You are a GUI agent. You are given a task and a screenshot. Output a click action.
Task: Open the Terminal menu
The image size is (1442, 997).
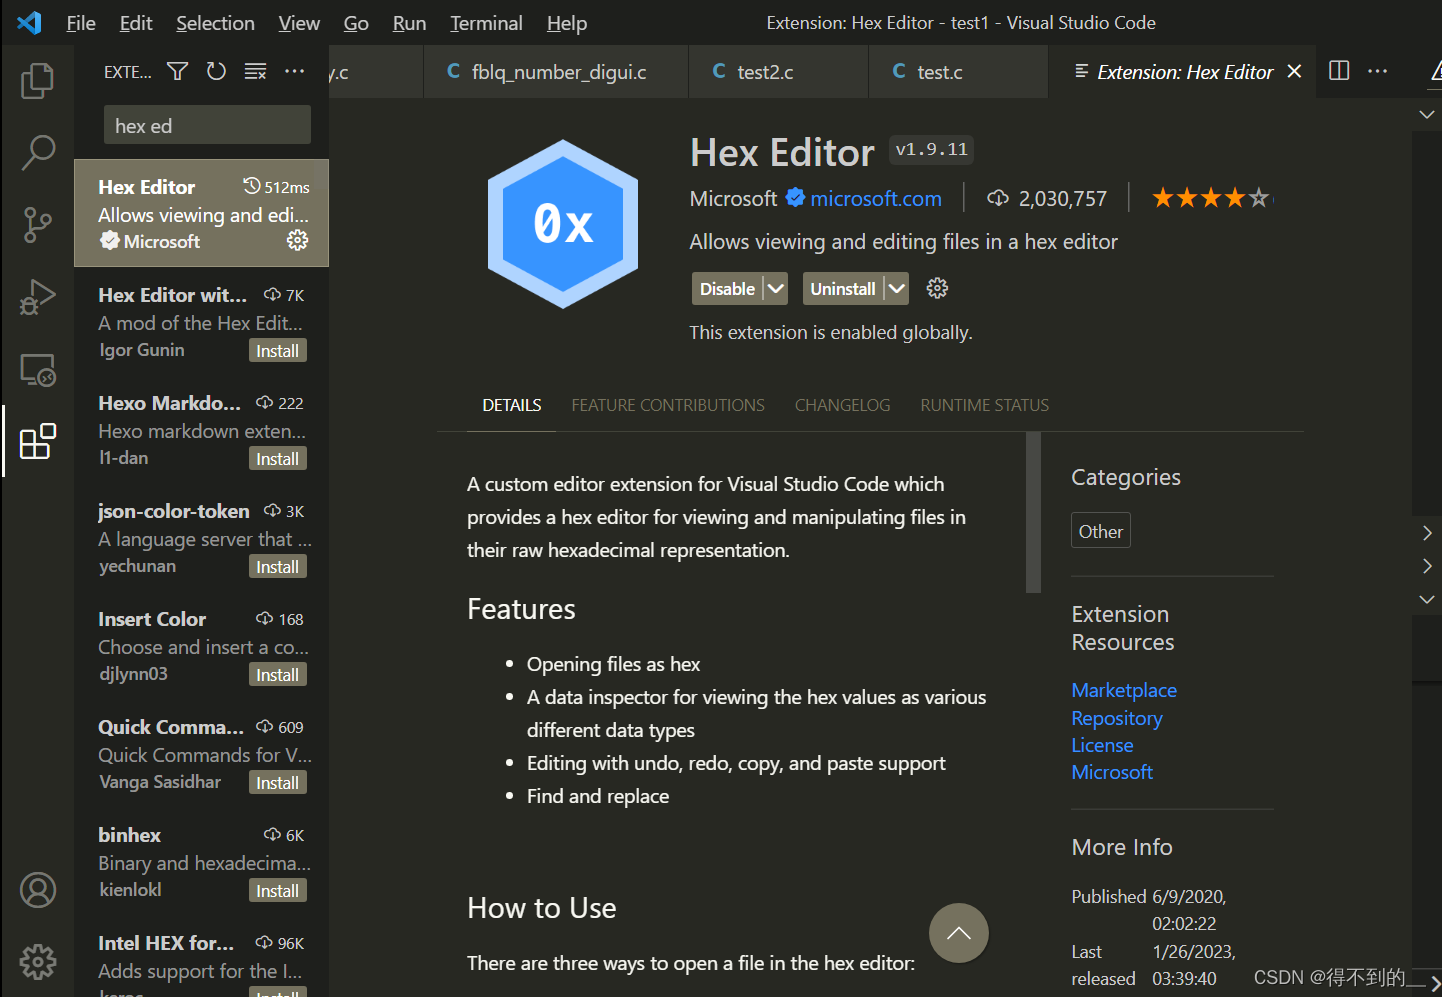(486, 23)
